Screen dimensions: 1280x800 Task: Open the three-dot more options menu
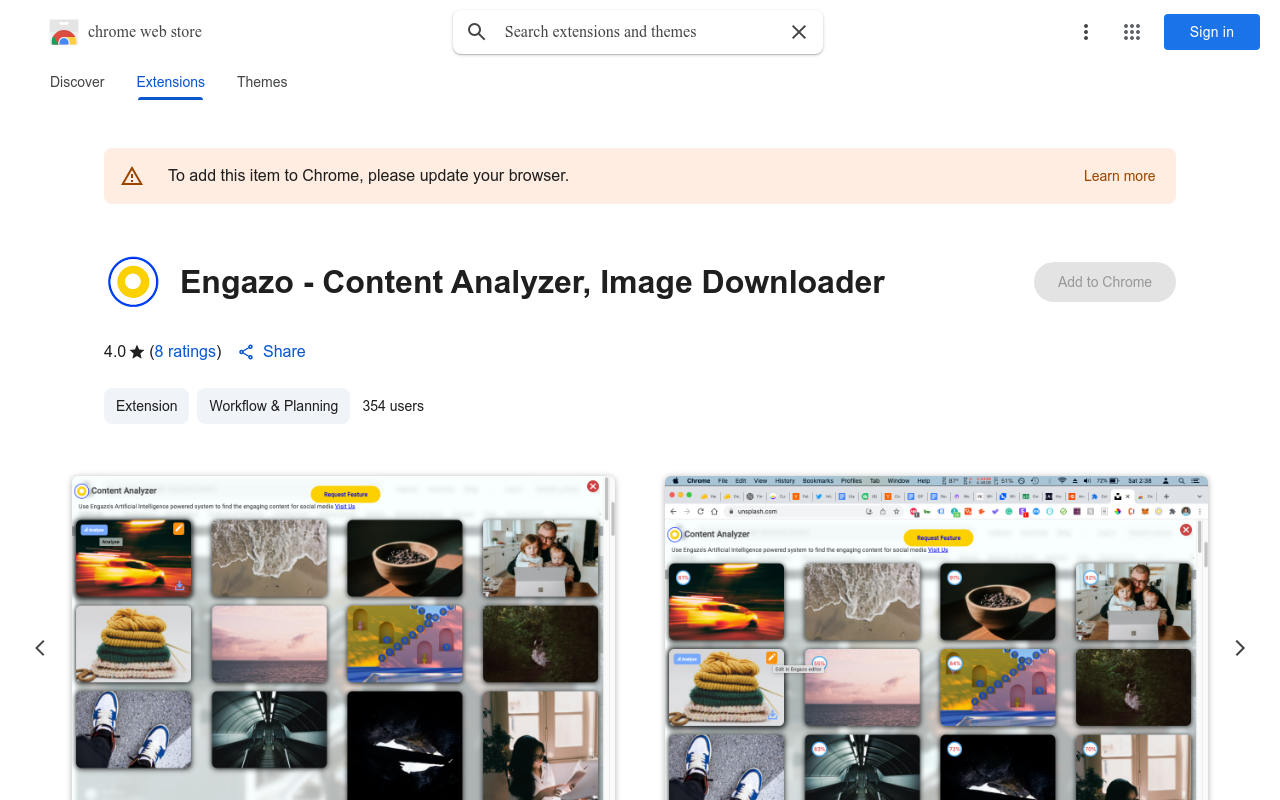pos(1086,32)
